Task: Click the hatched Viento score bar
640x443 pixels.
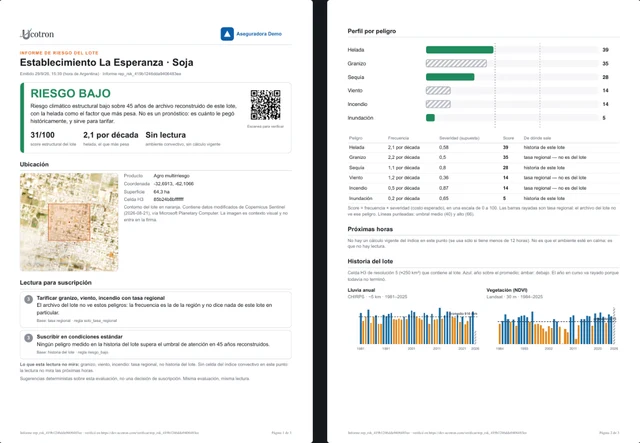Action: point(438,91)
